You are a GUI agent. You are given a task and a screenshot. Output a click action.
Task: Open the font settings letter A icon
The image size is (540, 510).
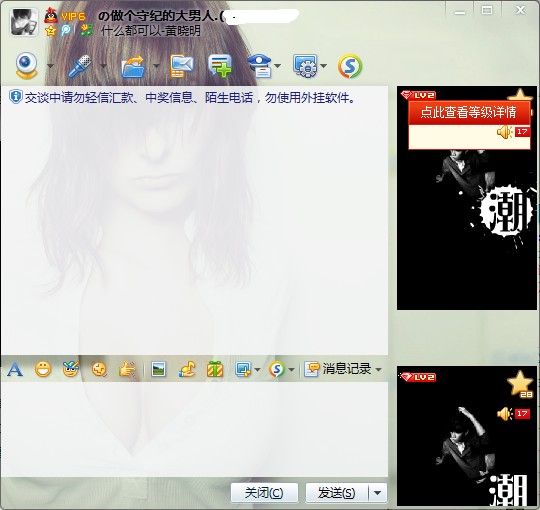(14, 370)
